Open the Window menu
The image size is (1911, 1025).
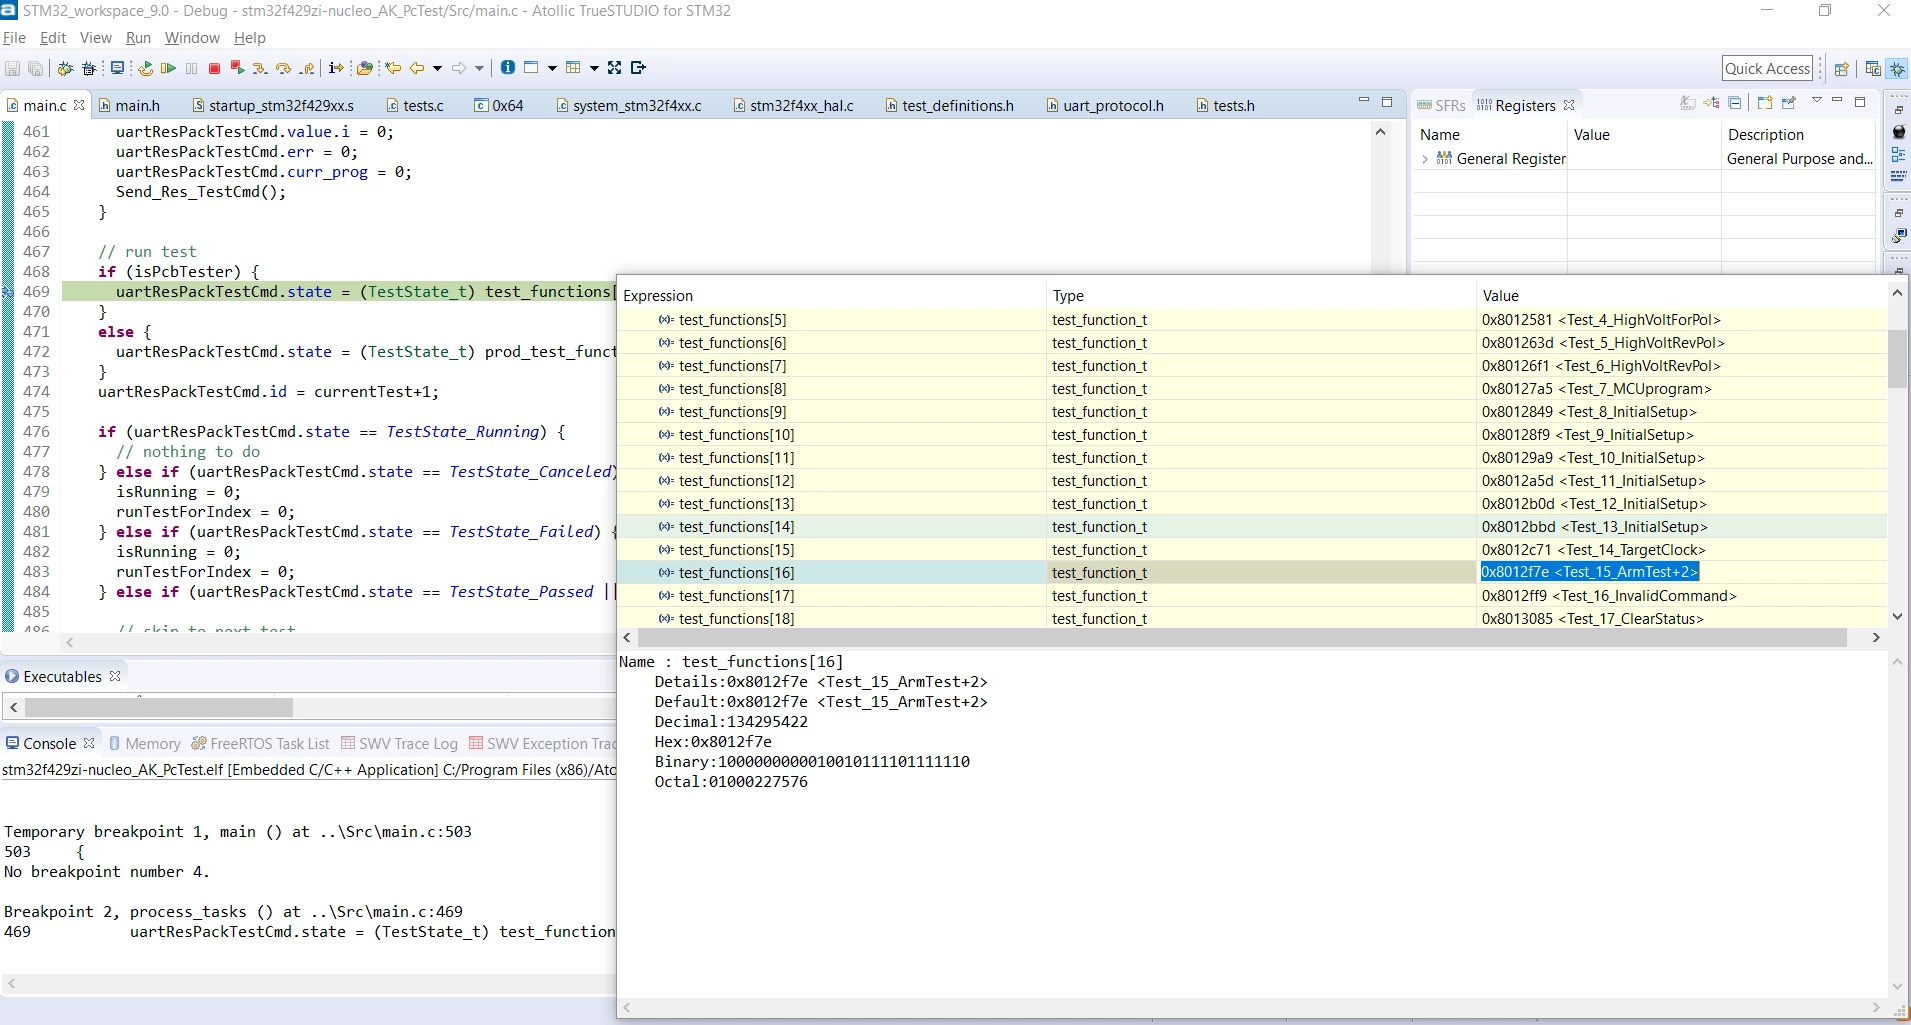[192, 38]
